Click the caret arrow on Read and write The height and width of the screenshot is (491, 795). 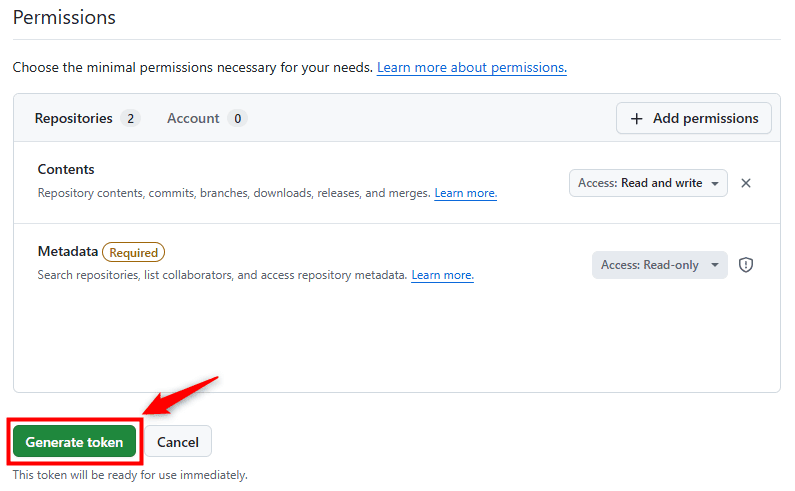(714, 184)
